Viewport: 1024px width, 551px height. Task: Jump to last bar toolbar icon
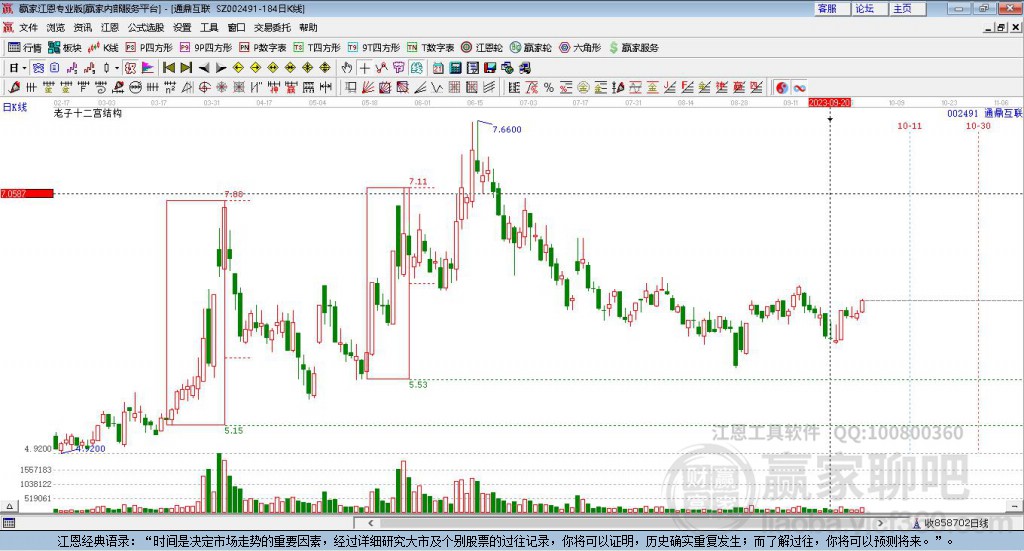tap(186, 68)
